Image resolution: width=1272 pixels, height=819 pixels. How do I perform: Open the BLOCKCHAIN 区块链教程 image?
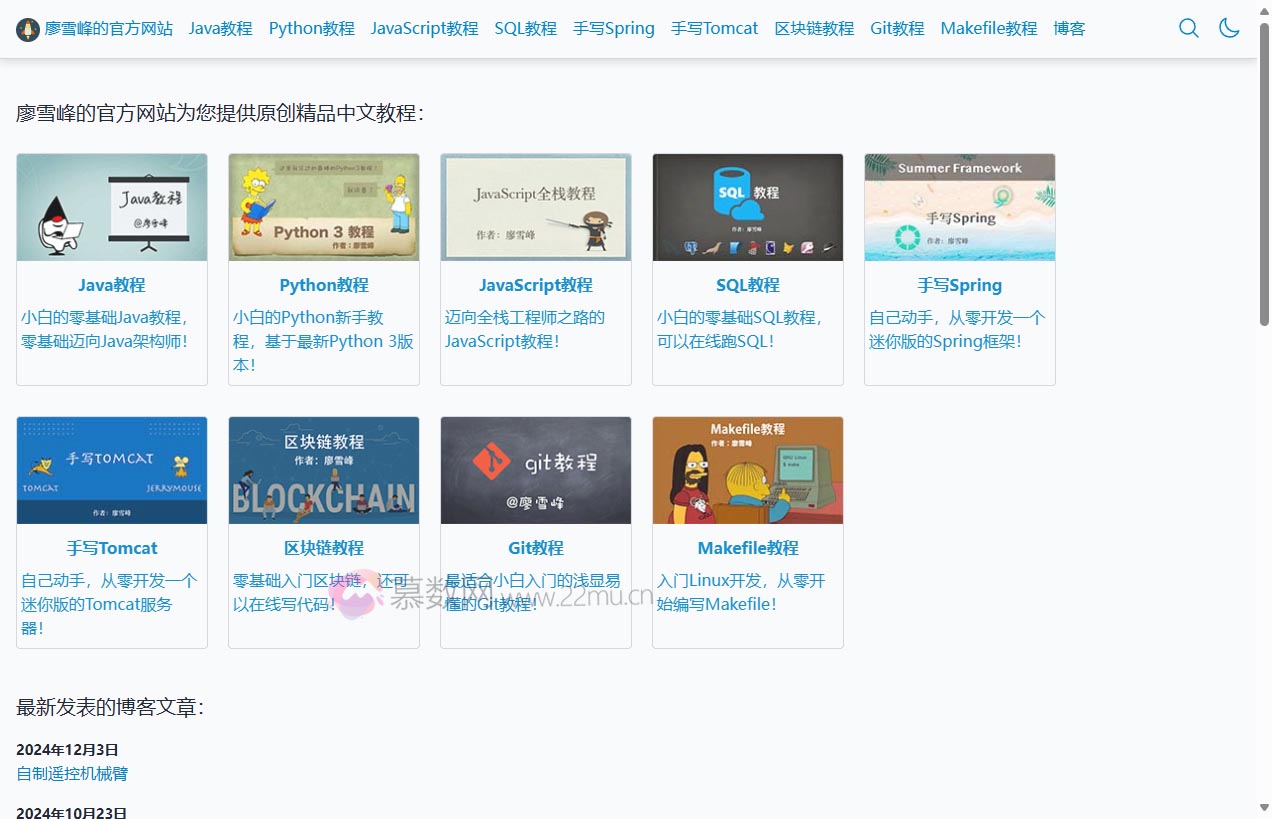click(324, 471)
